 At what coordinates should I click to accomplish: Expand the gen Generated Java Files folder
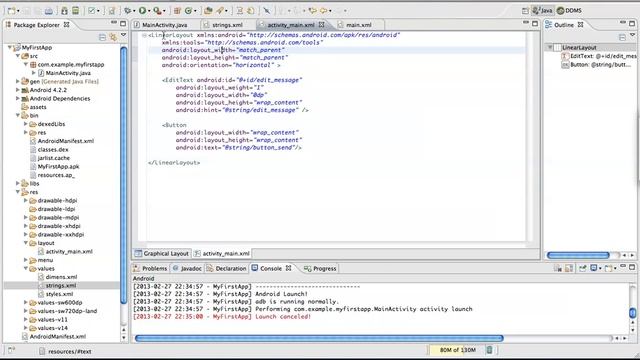(18, 81)
